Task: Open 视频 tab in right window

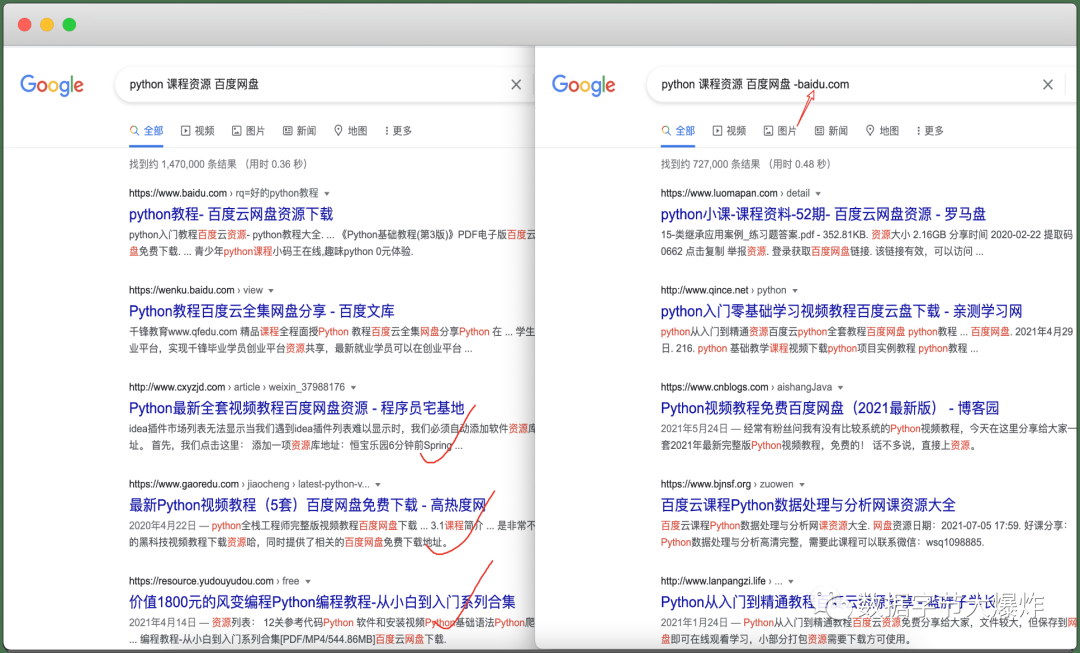Action: pos(729,131)
